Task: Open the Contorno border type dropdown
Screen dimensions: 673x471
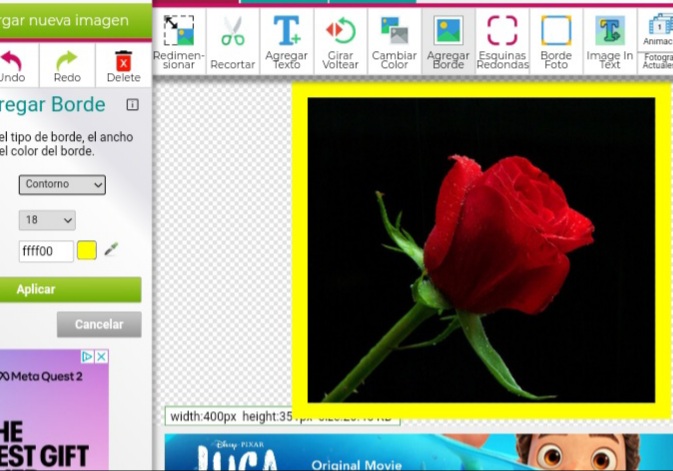Action: 62,185
